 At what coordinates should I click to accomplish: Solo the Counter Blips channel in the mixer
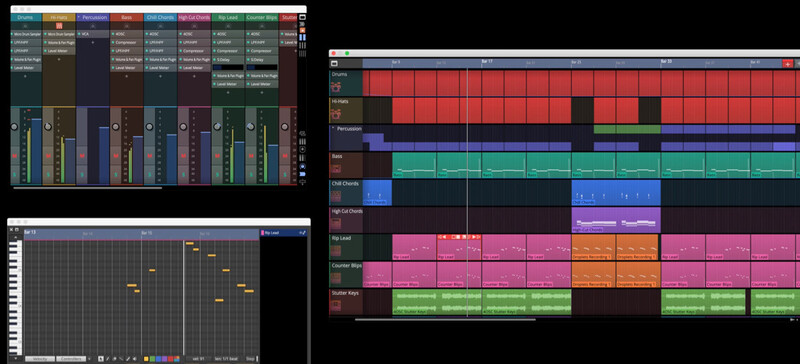[x=251, y=175]
